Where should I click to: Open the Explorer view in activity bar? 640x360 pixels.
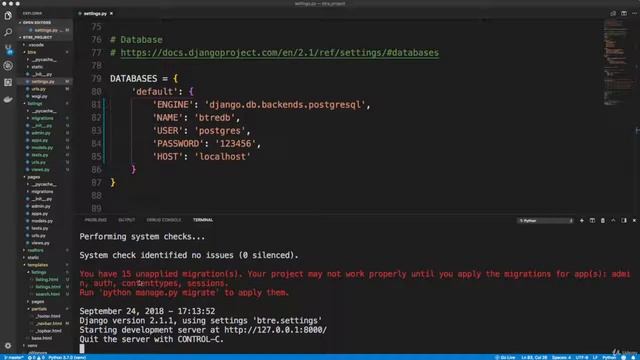(8, 16)
